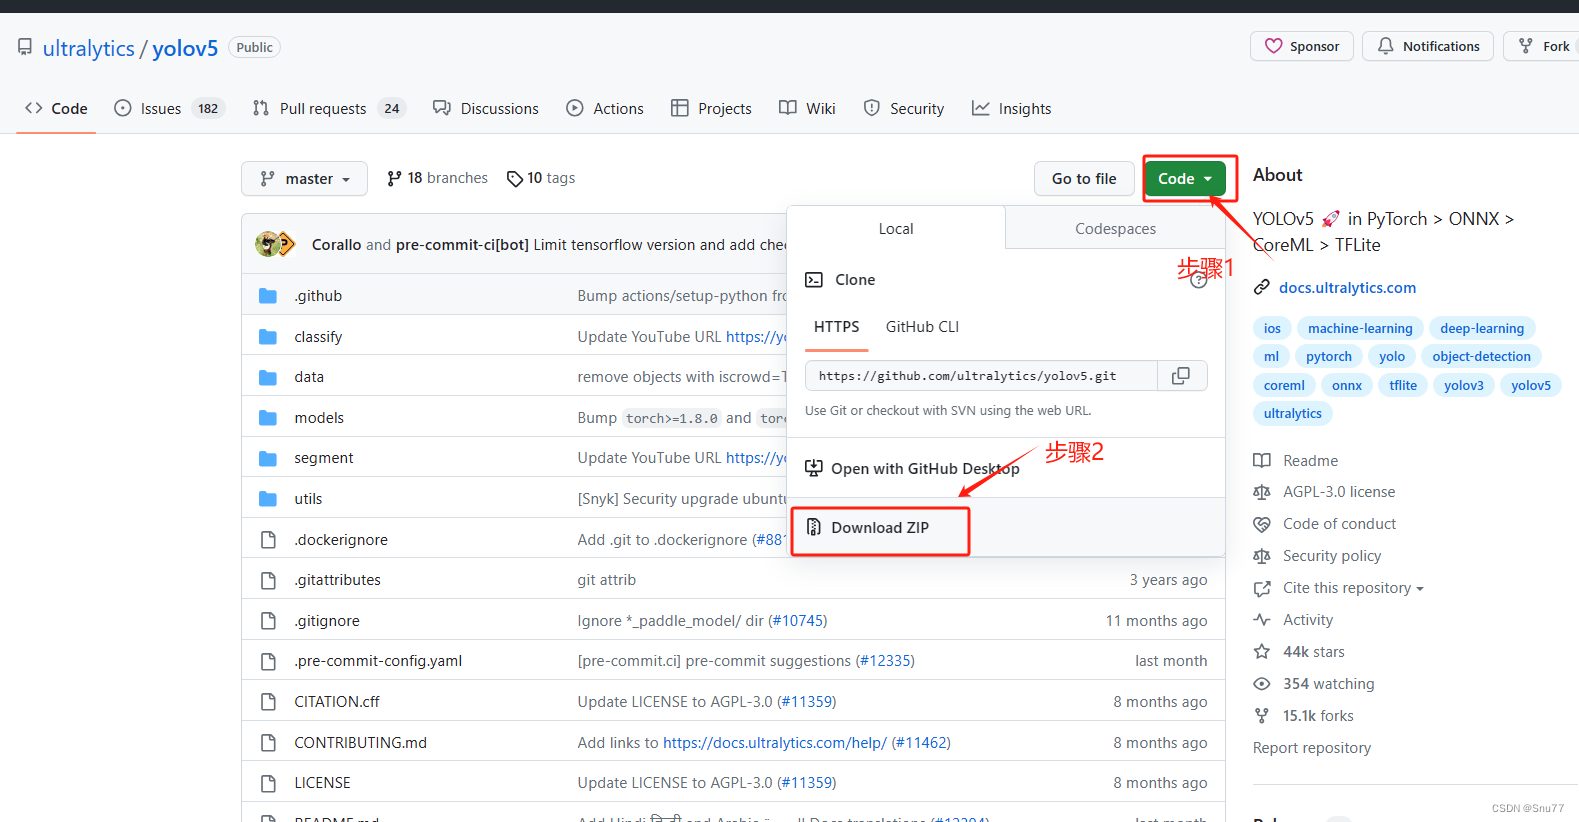
Task: Click the models folder icon
Action: point(268,418)
